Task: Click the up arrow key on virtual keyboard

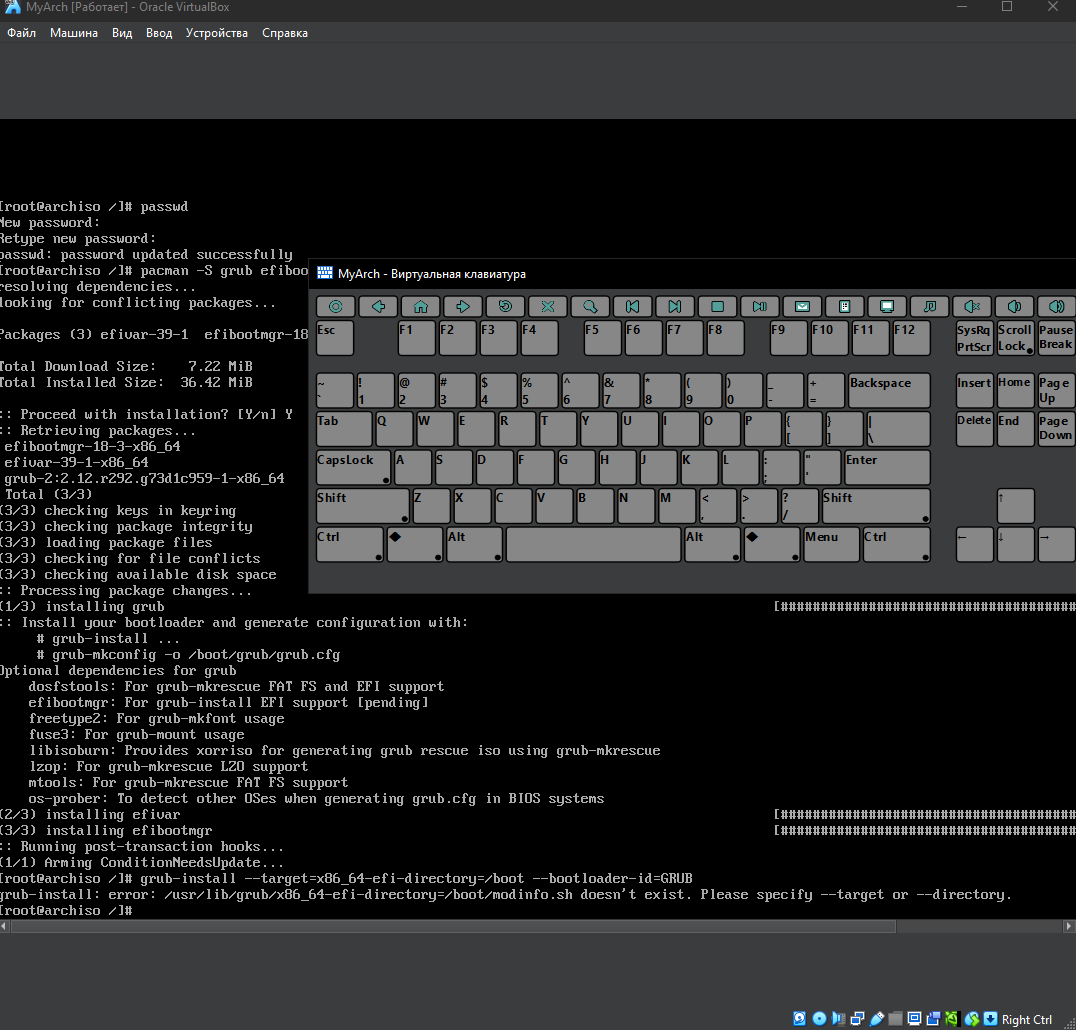Action: (x=1015, y=506)
